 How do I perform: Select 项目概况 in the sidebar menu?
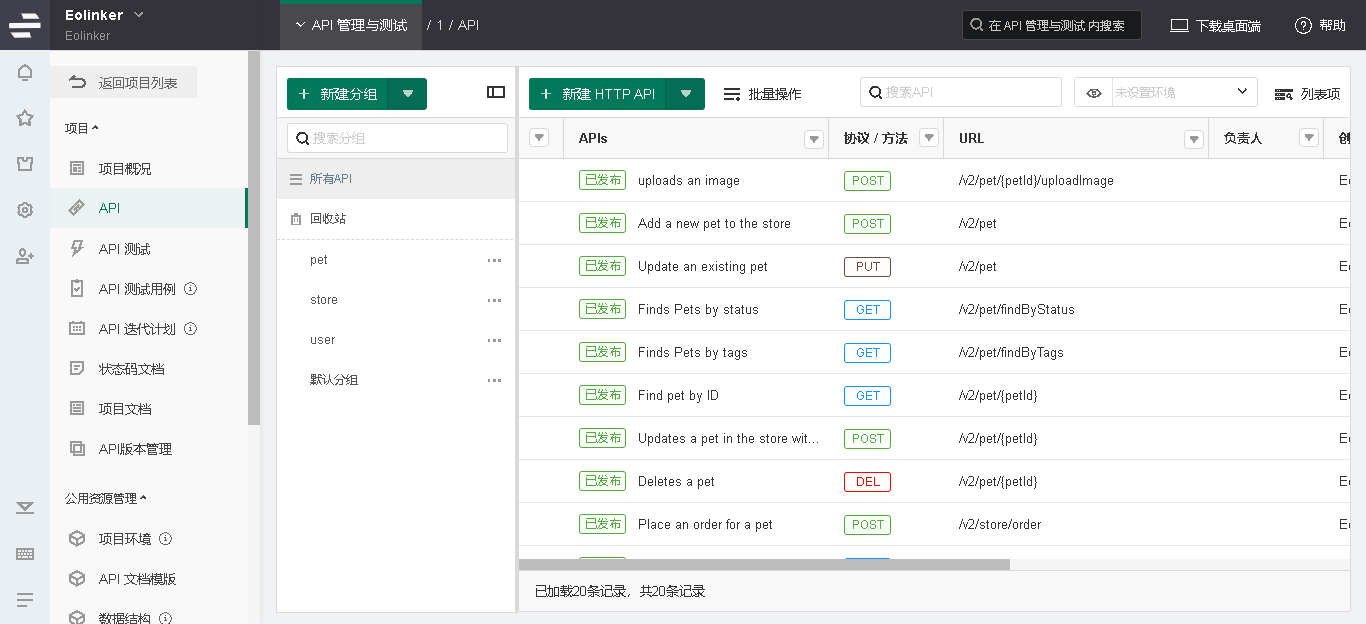click(x=125, y=169)
